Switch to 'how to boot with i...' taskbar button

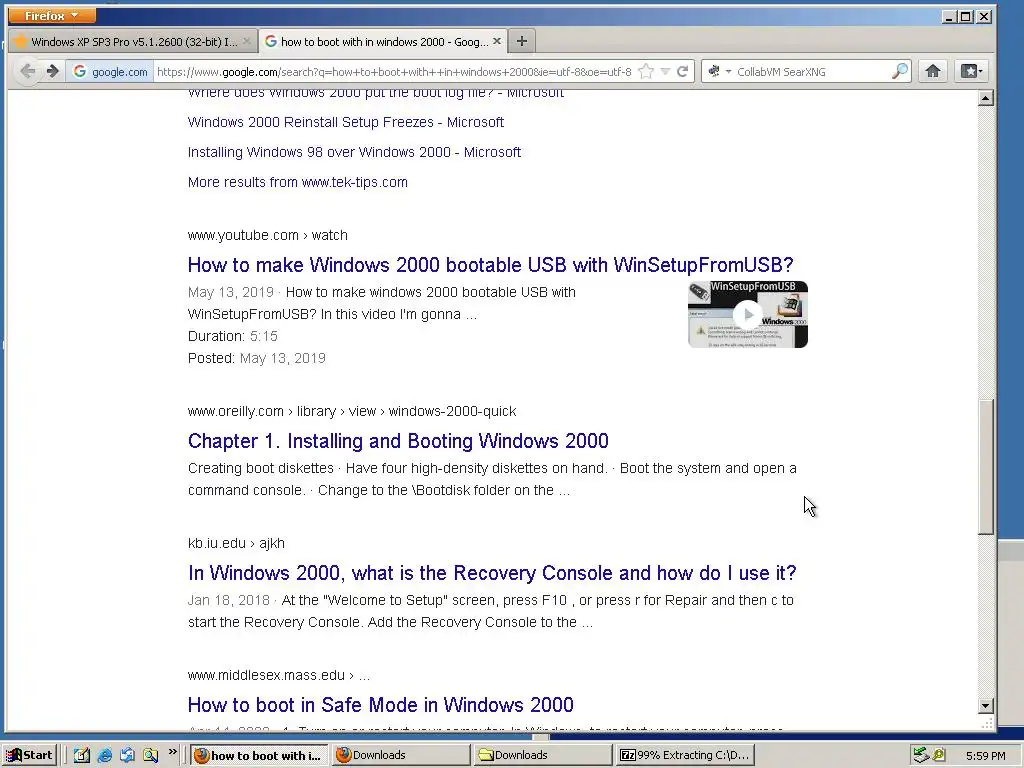tap(259, 755)
